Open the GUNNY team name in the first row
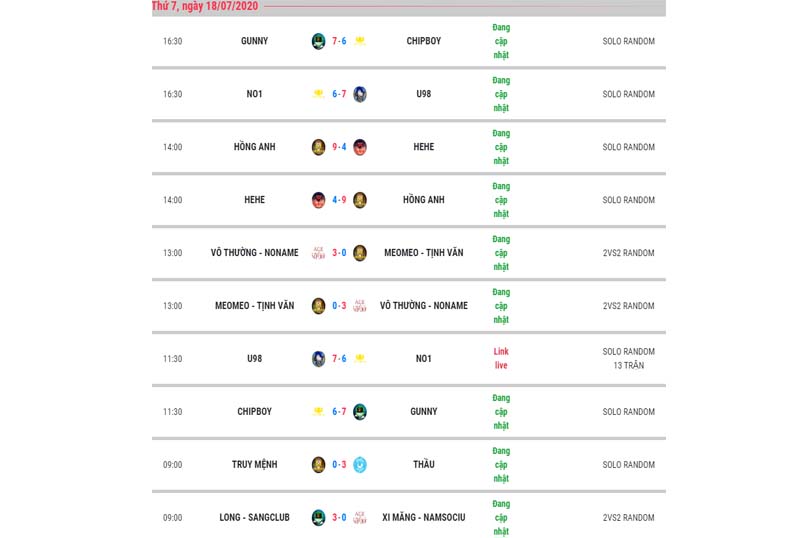This screenshot has height=538, width=800. [x=255, y=41]
